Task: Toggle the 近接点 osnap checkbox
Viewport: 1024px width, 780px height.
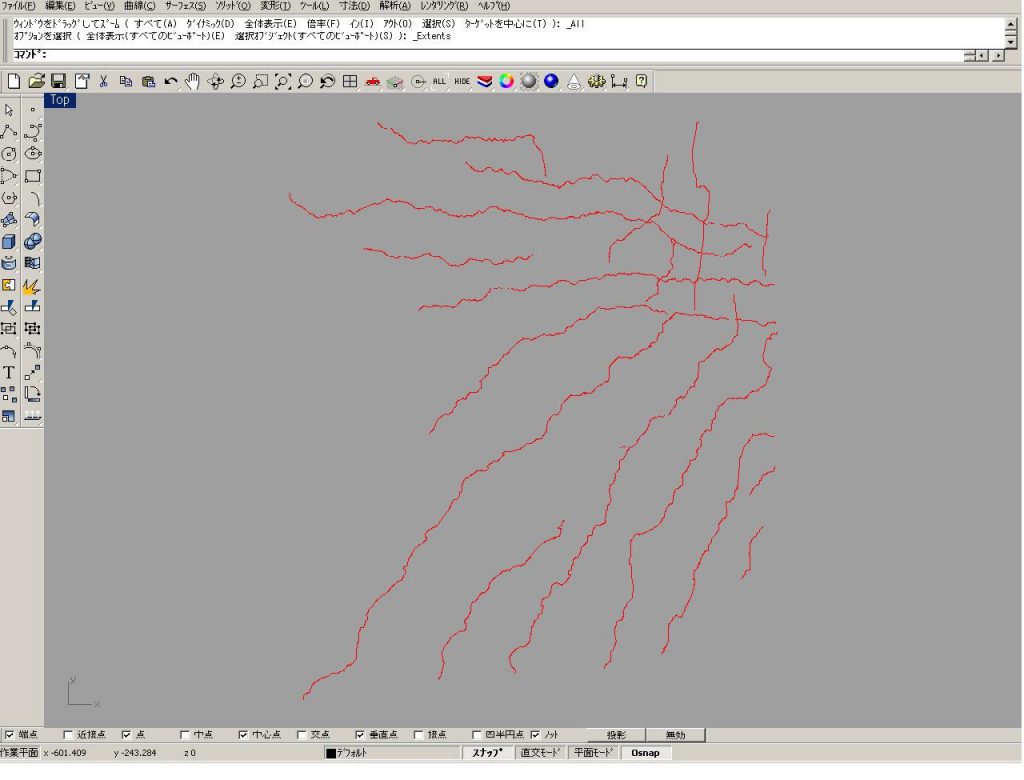Action: [69, 735]
